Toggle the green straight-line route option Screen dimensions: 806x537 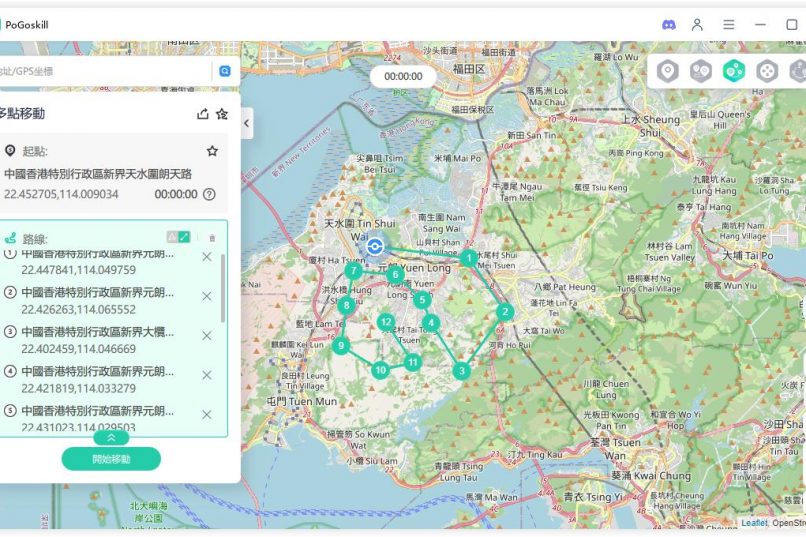(x=184, y=237)
